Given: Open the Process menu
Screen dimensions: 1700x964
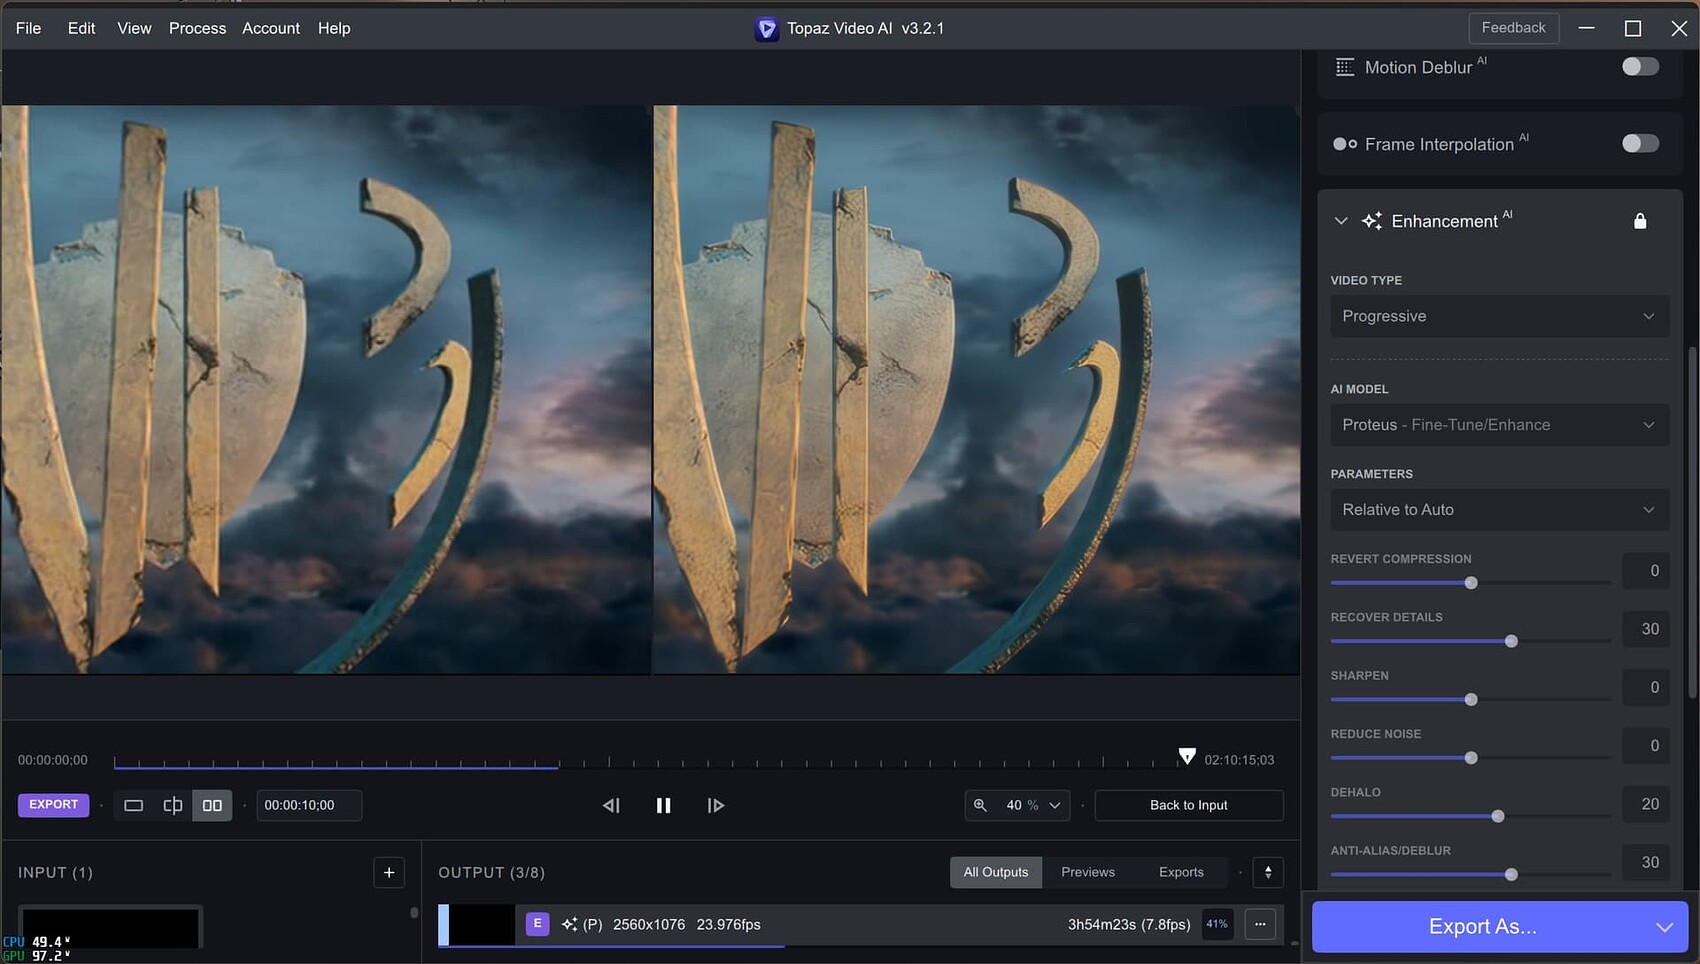Looking at the screenshot, I should [197, 28].
